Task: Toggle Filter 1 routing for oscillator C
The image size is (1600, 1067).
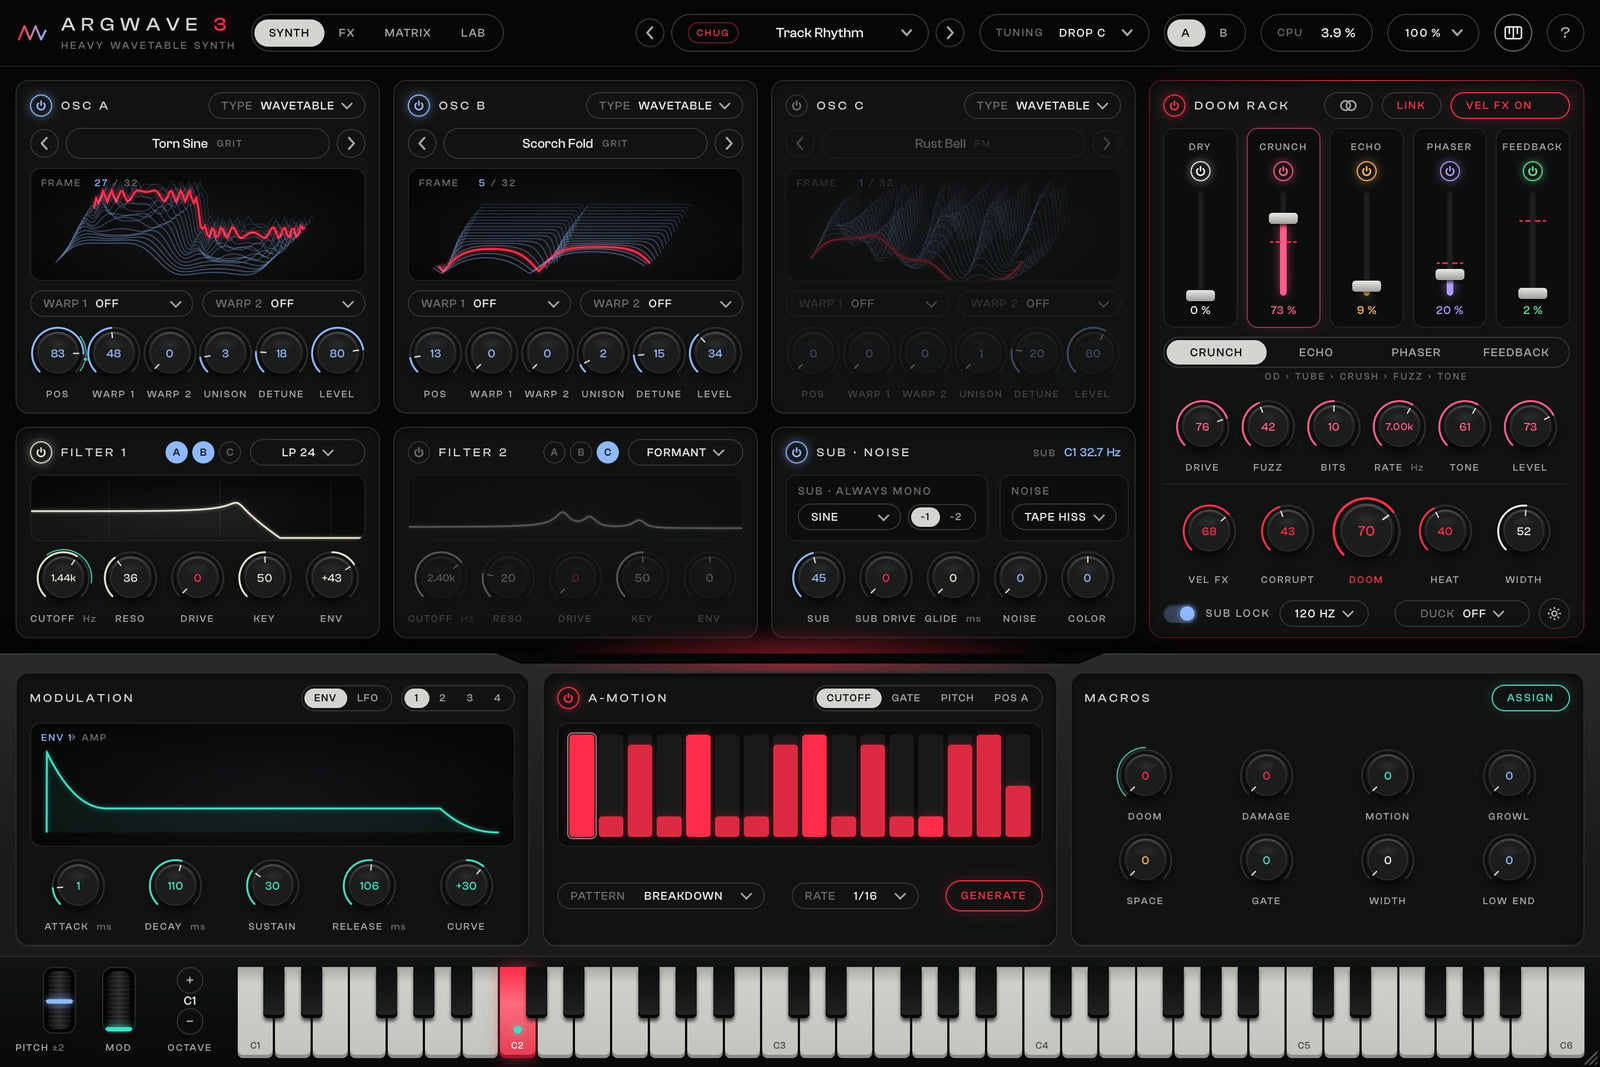Action: coord(230,452)
